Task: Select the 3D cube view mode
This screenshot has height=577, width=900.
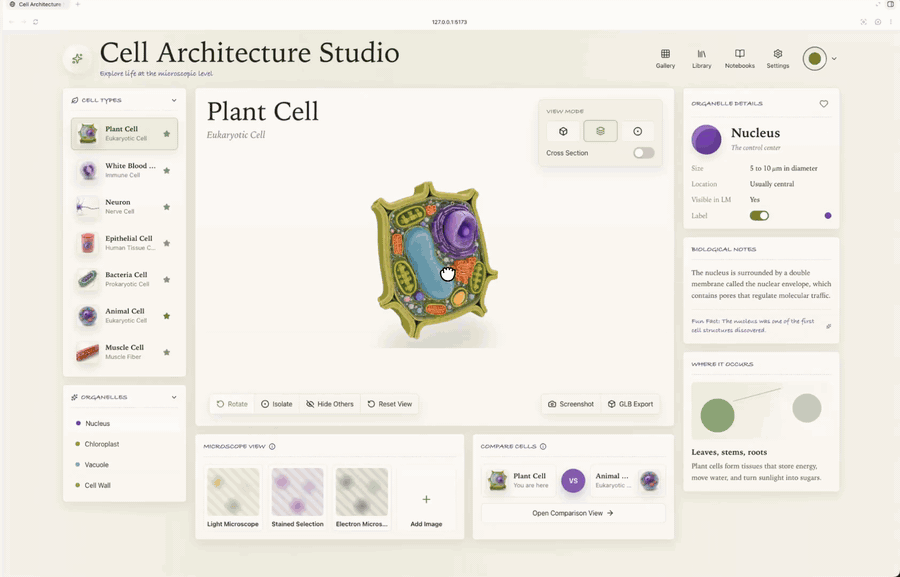Action: (563, 131)
